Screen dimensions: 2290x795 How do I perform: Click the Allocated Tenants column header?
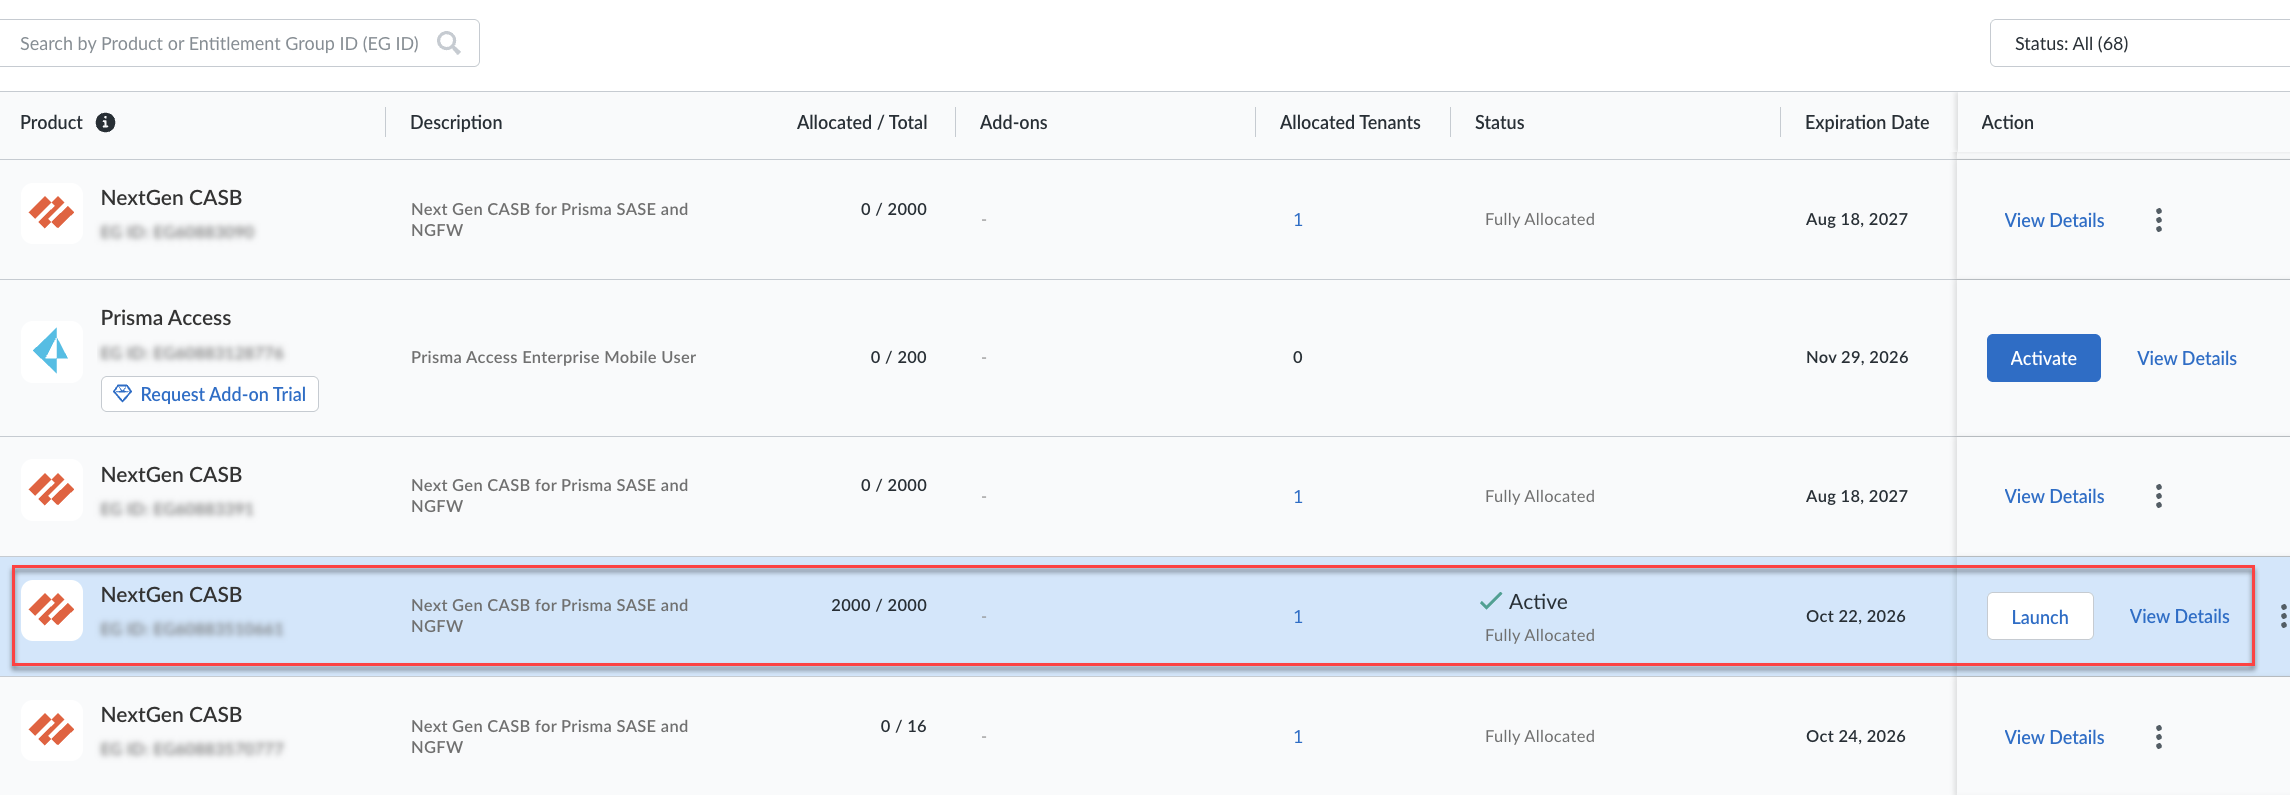[x=1349, y=122]
